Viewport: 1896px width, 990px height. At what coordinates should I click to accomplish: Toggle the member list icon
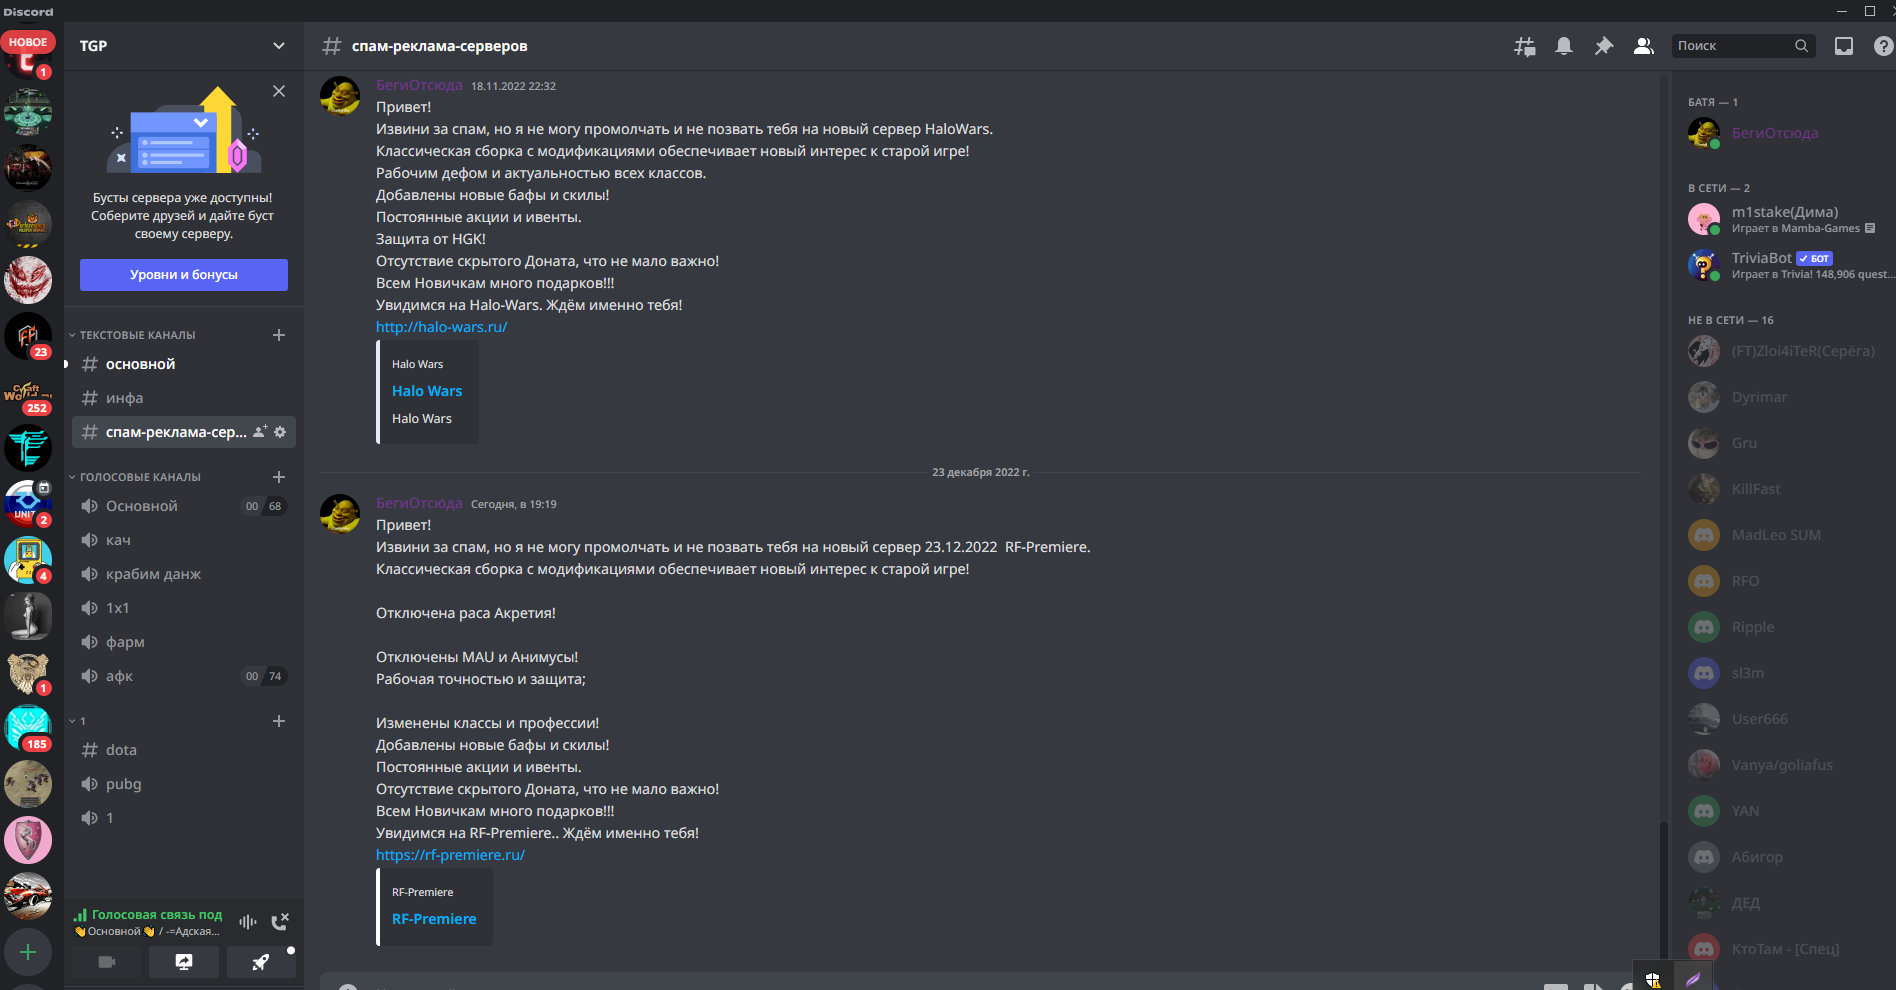point(1643,46)
